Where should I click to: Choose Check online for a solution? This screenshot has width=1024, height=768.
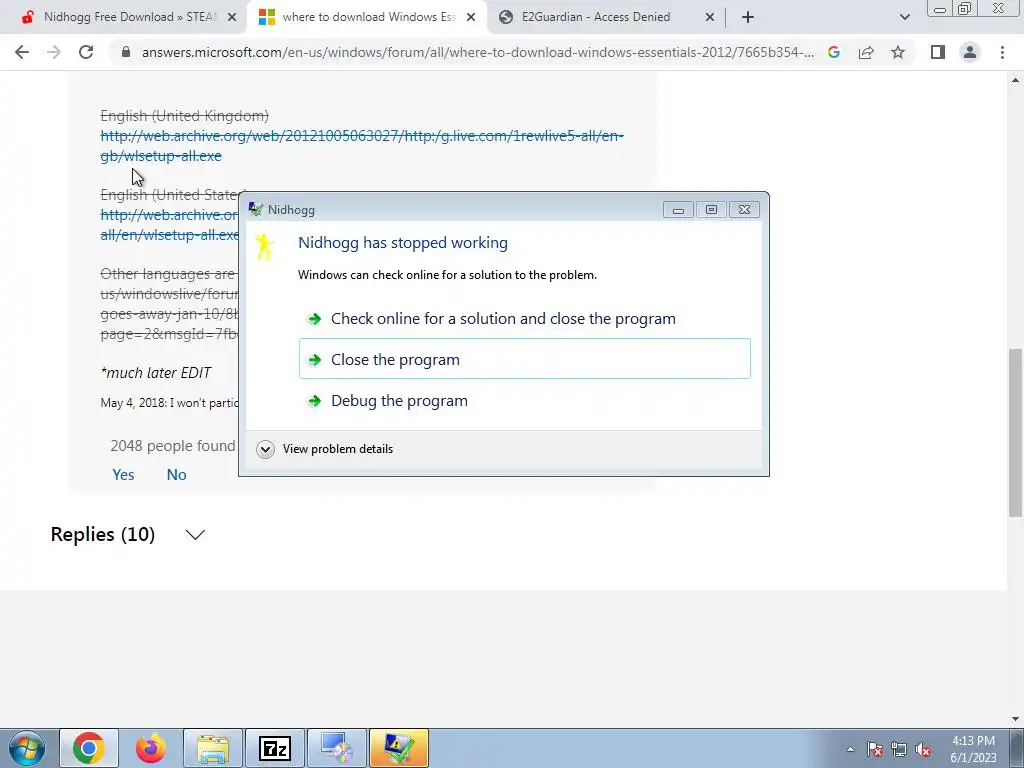click(x=524, y=319)
